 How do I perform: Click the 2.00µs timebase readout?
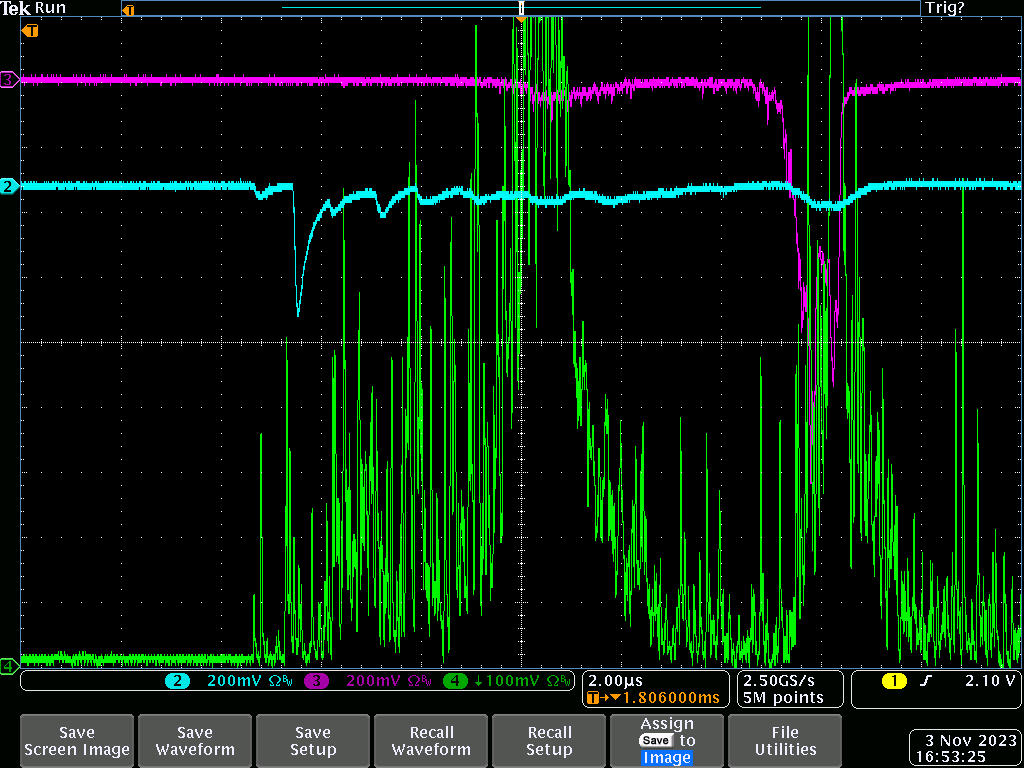(x=616, y=681)
